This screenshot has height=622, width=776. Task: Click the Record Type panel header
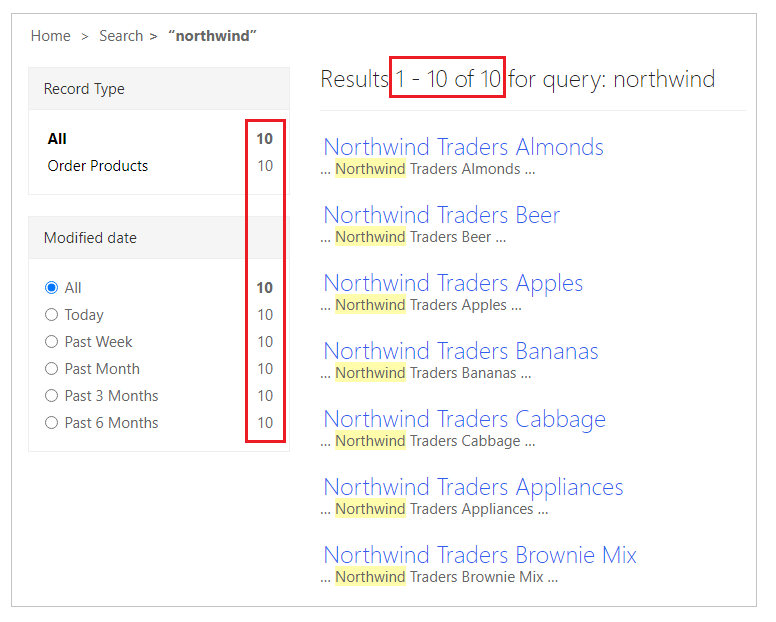pos(84,89)
